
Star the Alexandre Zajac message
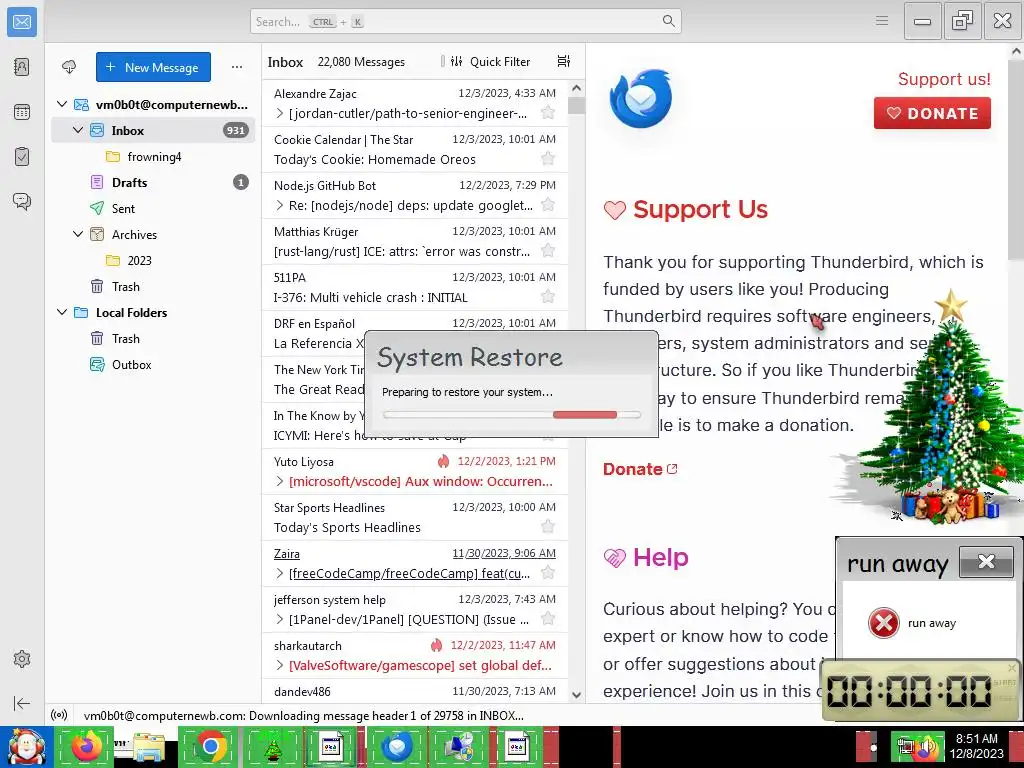[x=548, y=112]
